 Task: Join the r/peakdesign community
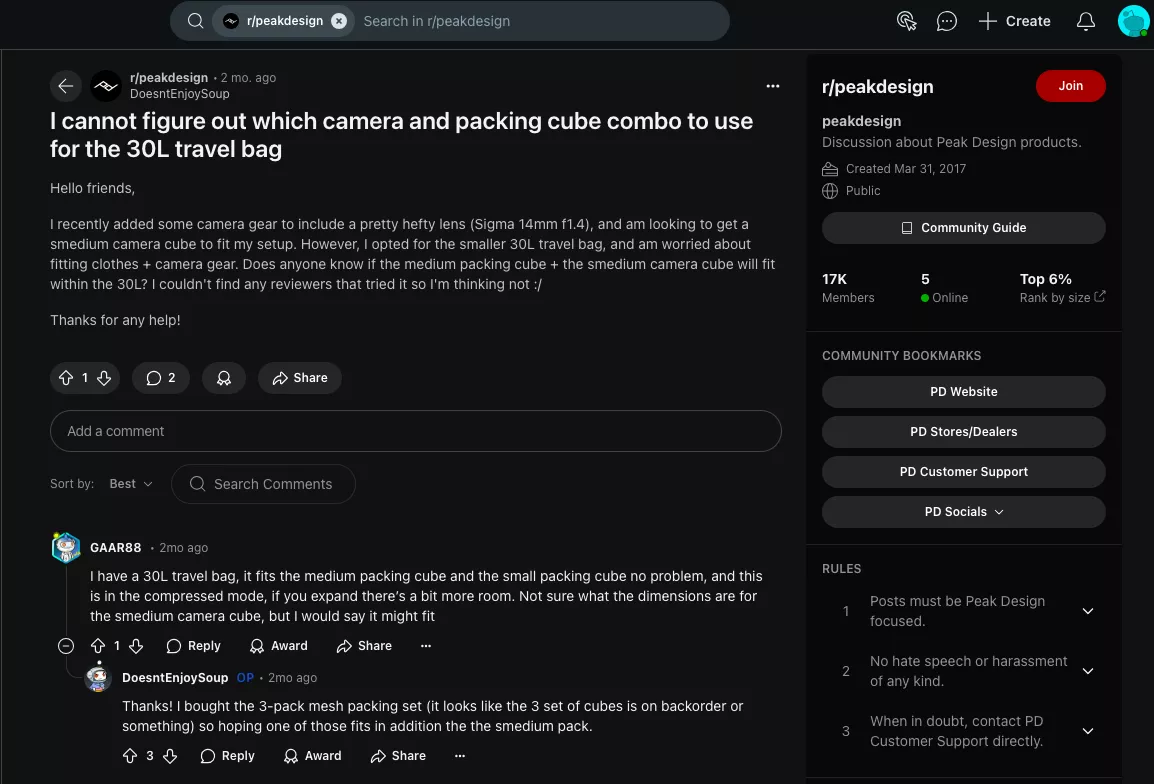pyautogui.click(x=1070, y=86)
